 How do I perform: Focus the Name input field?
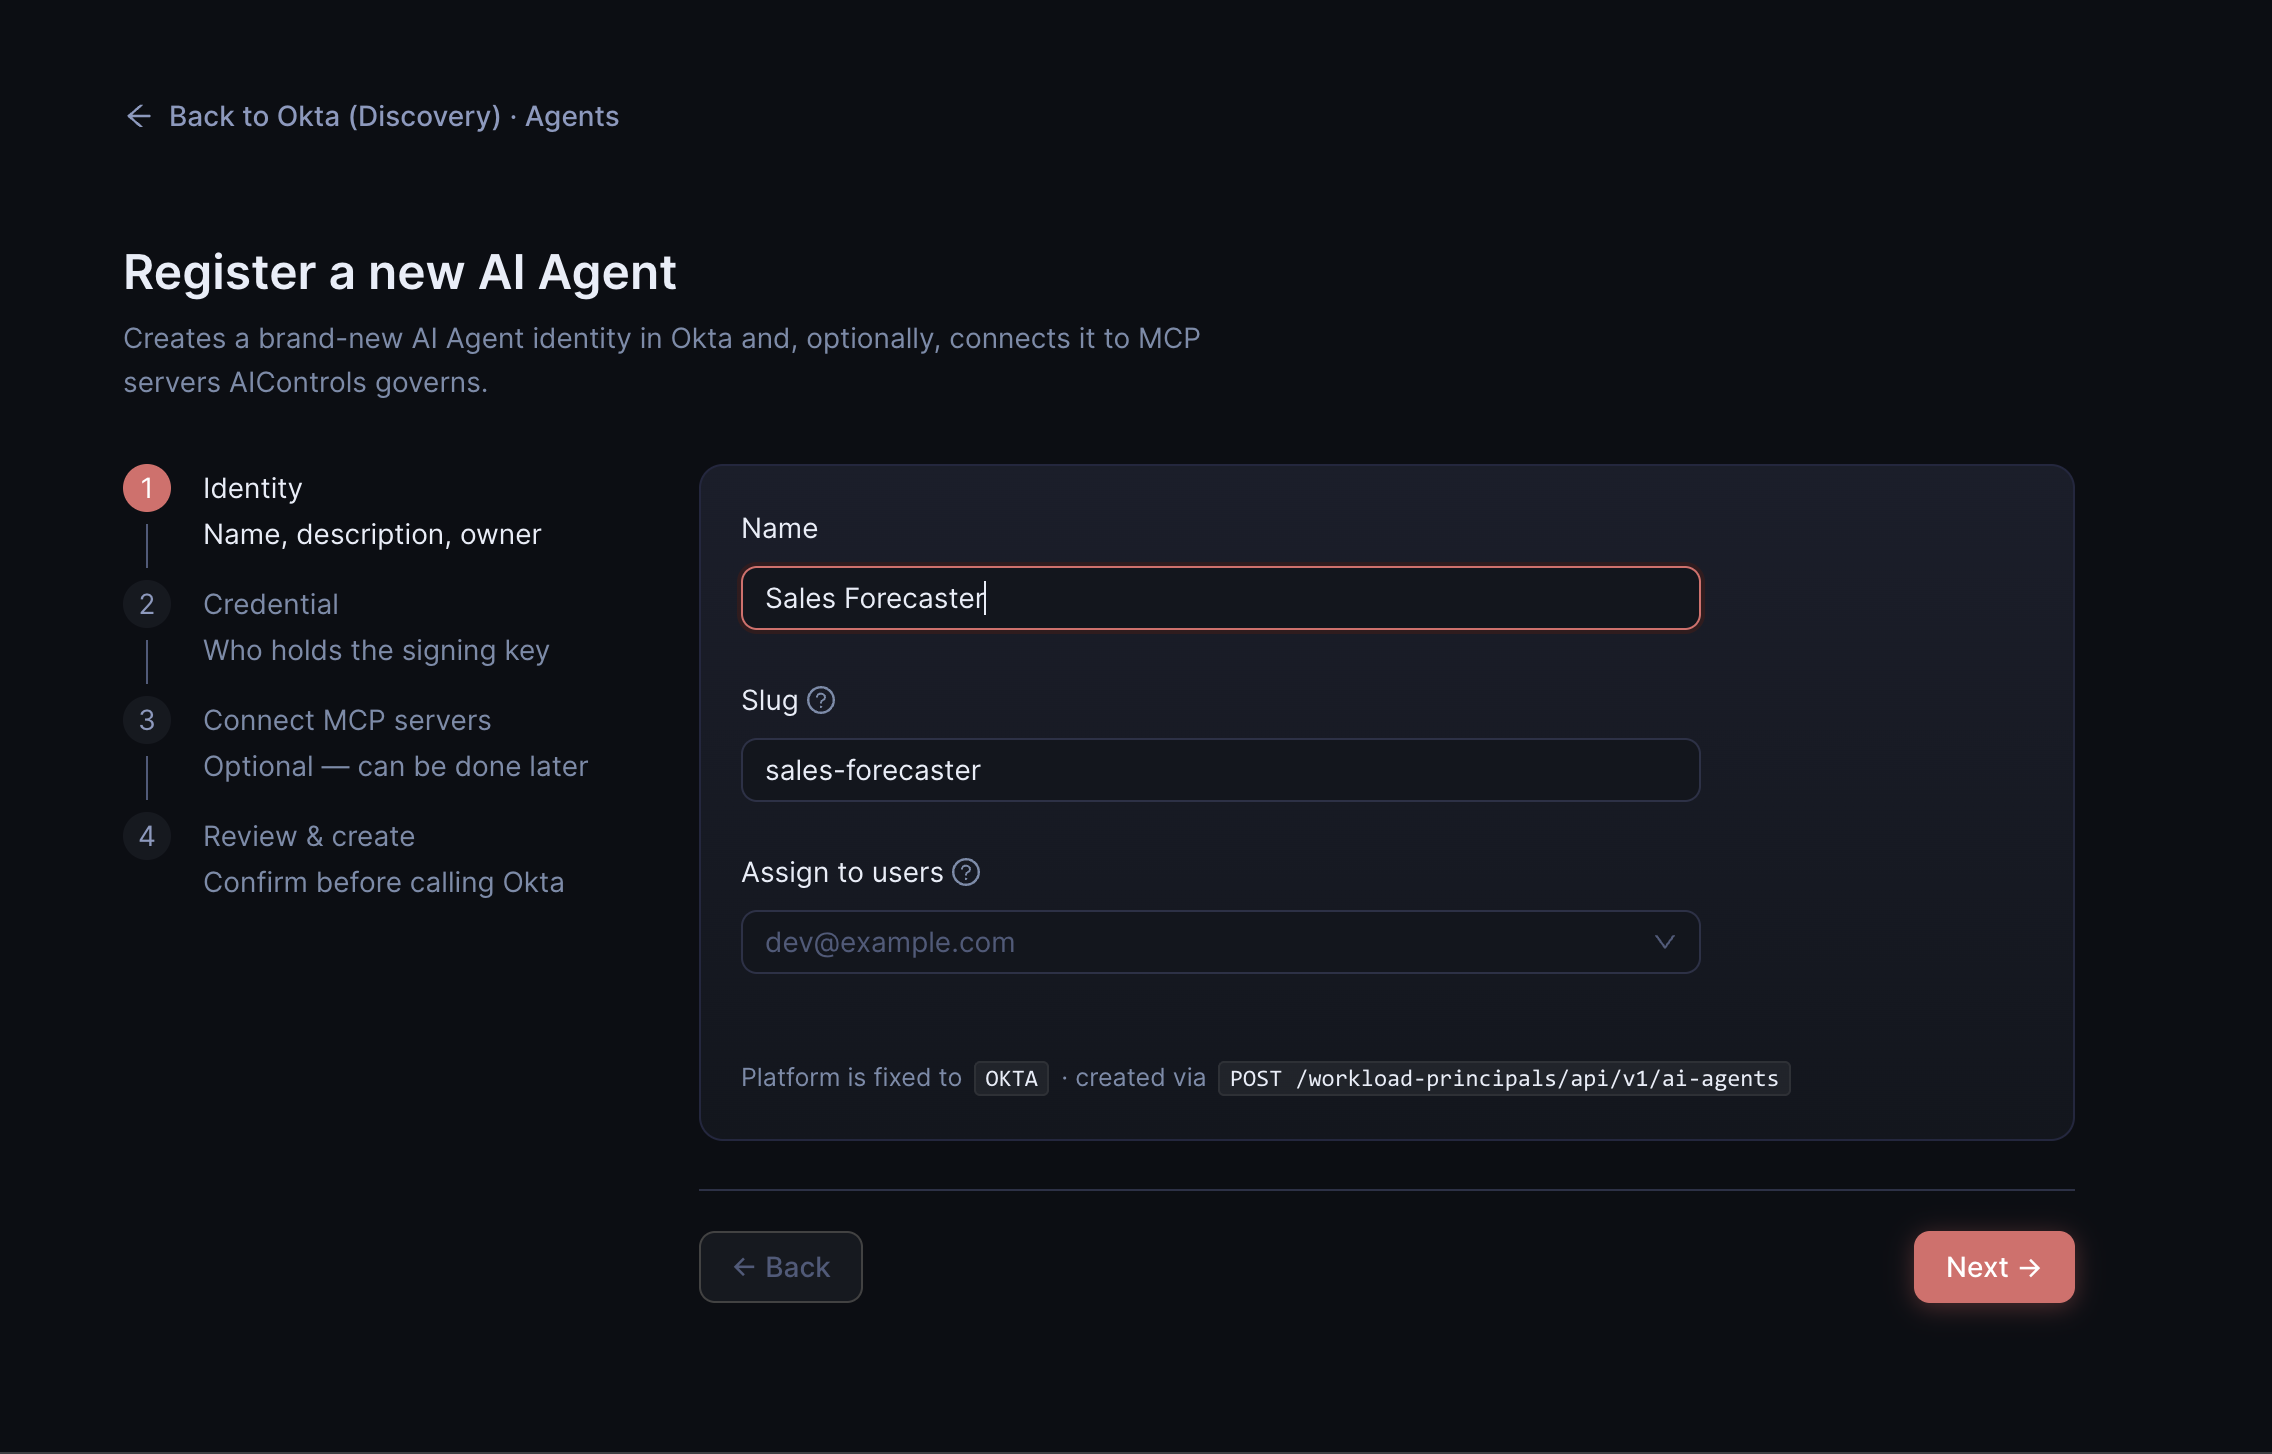coord(1220,598)
